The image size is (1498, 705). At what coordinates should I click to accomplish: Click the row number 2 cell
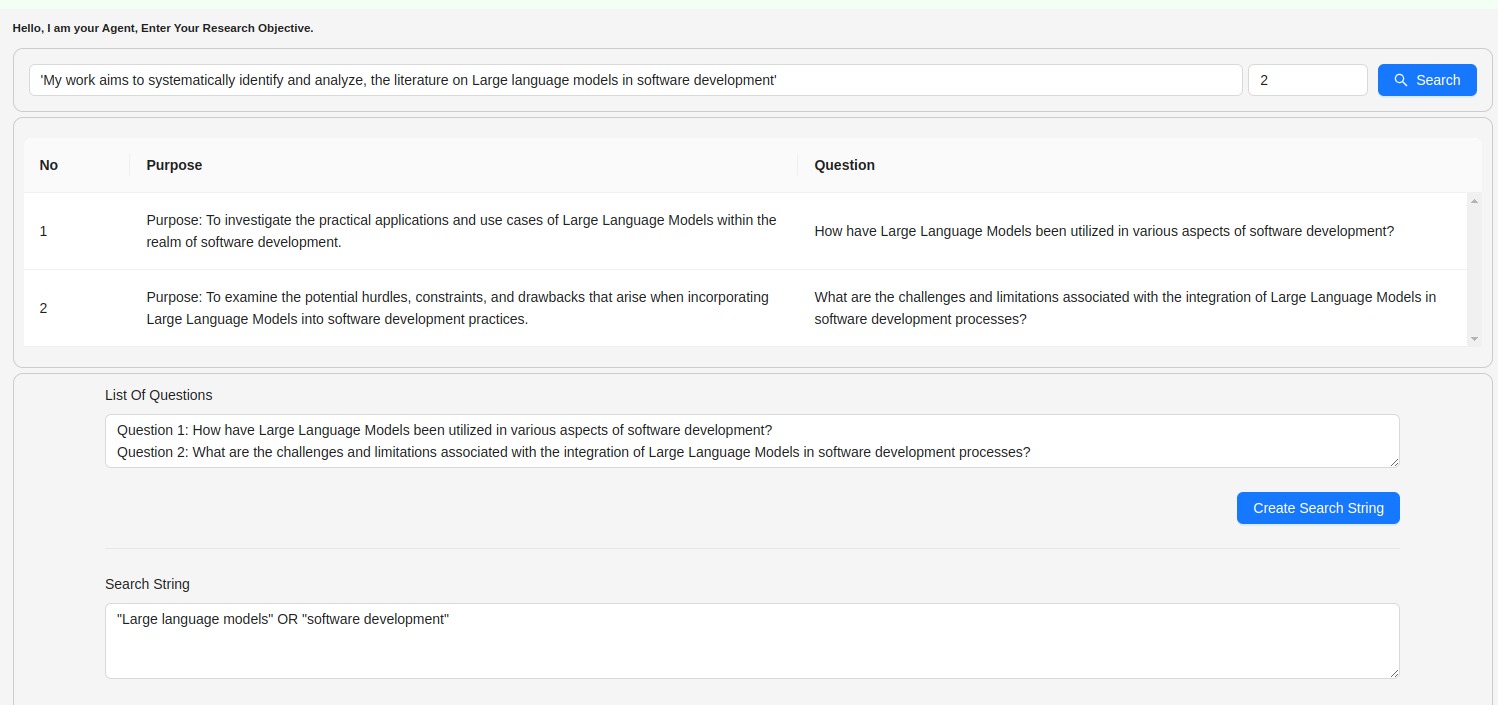[44, 308]
